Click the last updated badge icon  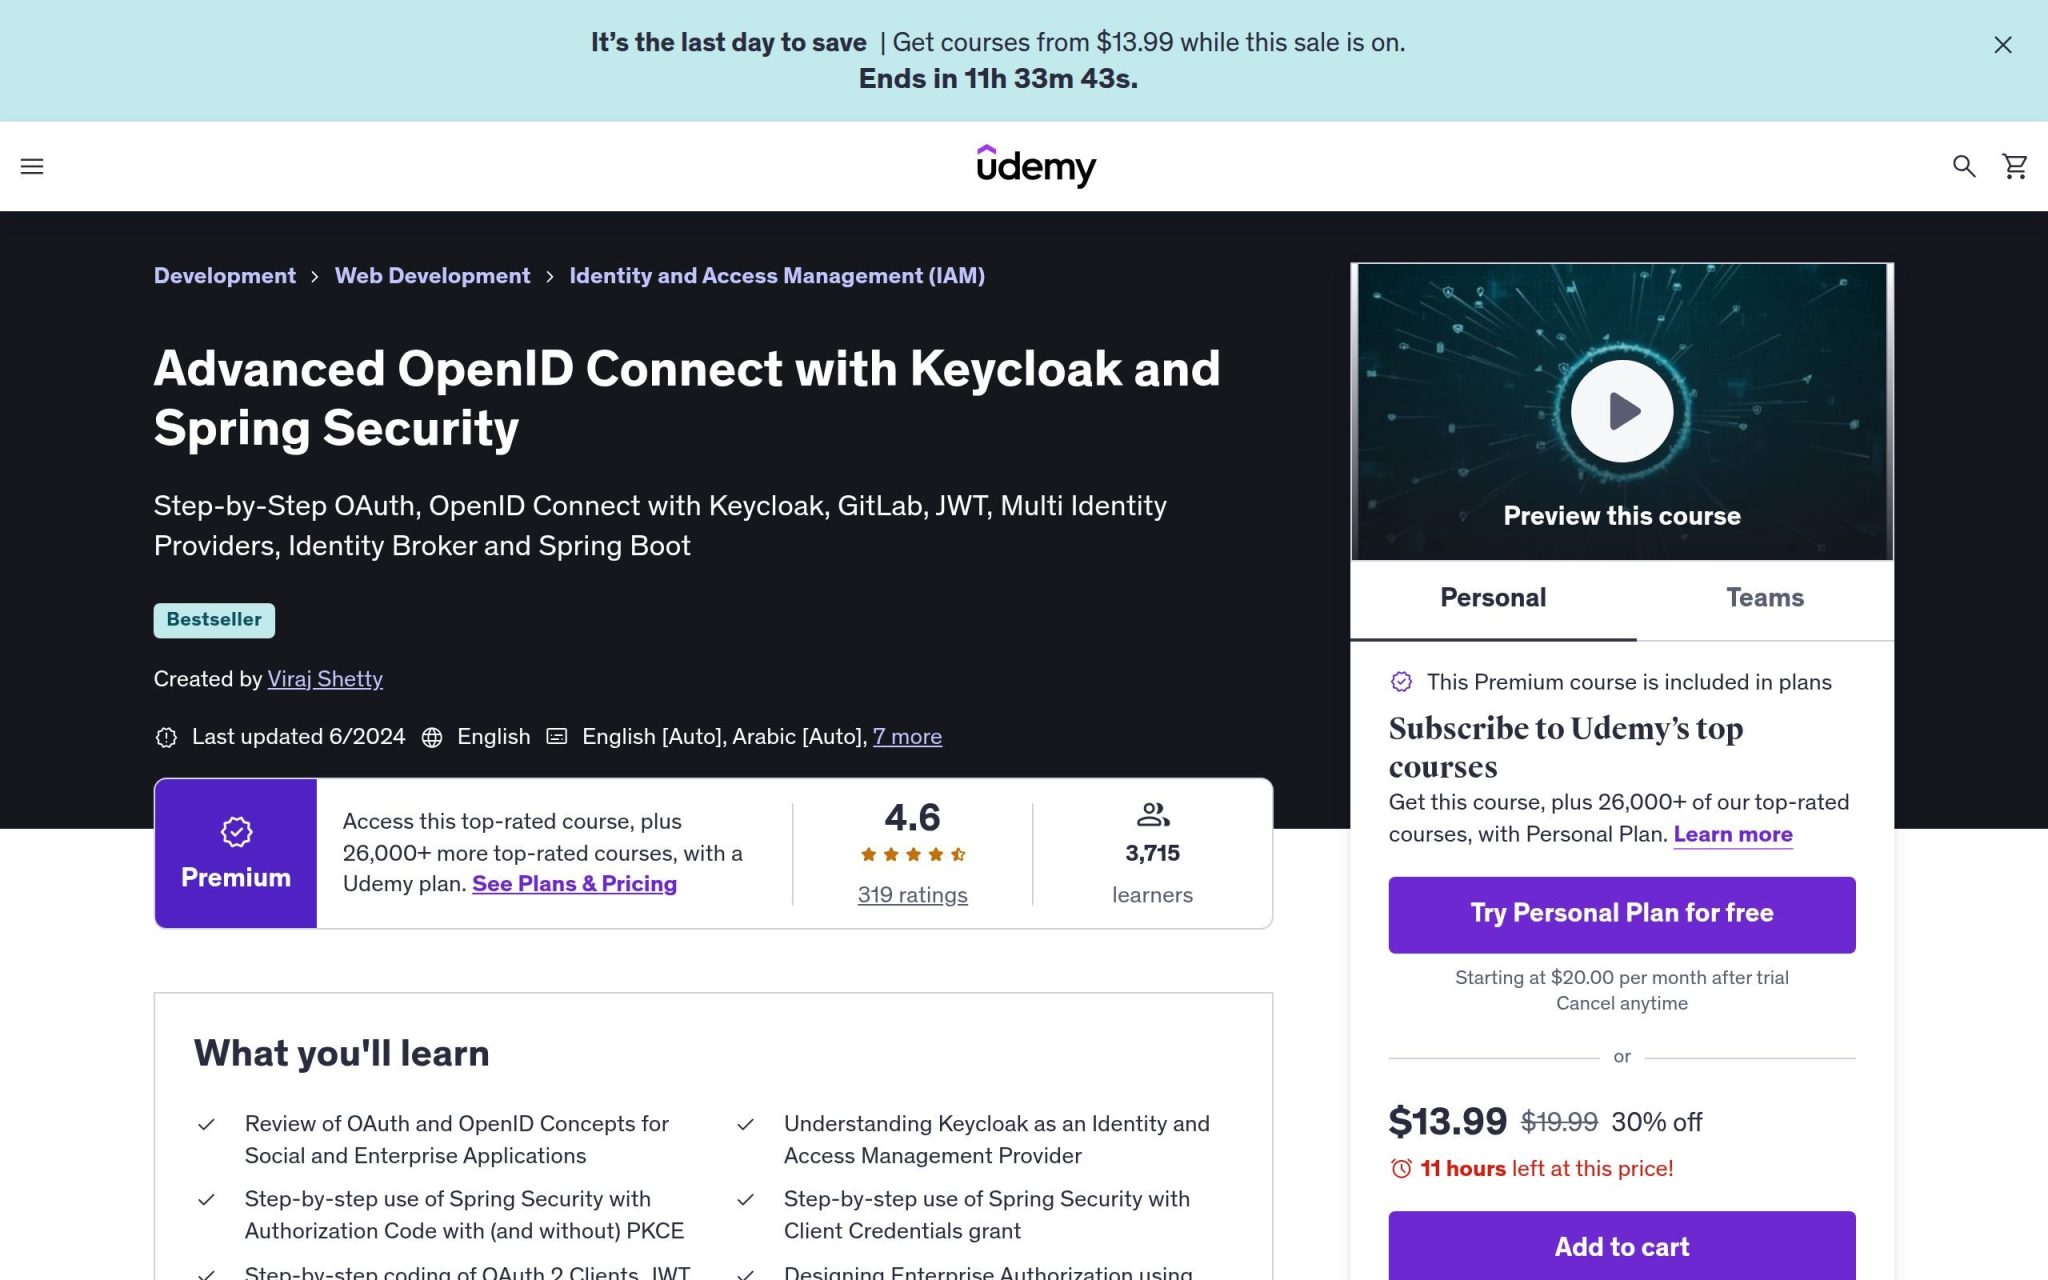pyautogui.click(x=166, y=737)
